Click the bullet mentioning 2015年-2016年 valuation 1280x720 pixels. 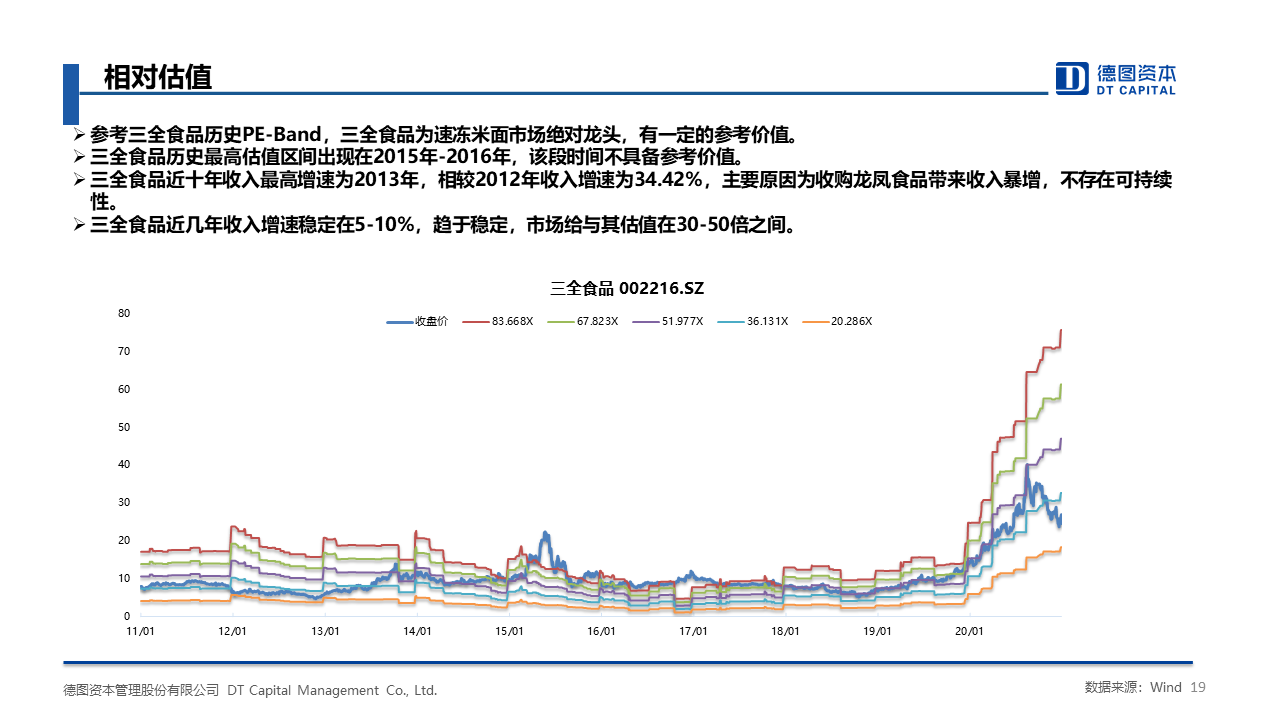pos(409,157)
